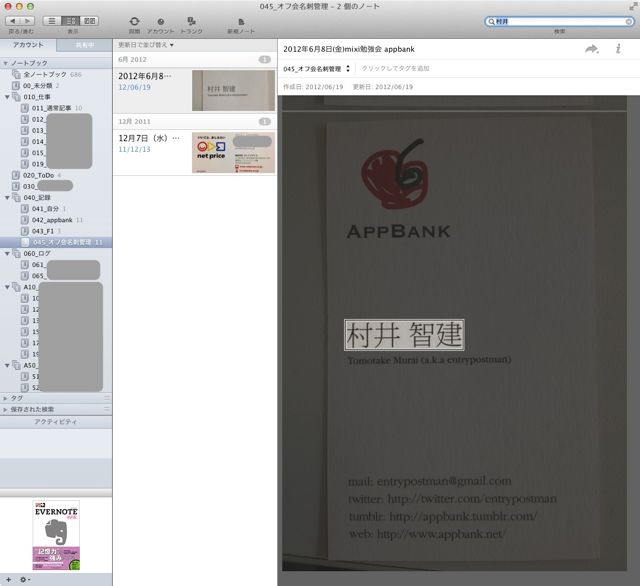Click the magnifier icon in the search box
Viewport: 640px width, 586px height.
[x=492, y=22]
